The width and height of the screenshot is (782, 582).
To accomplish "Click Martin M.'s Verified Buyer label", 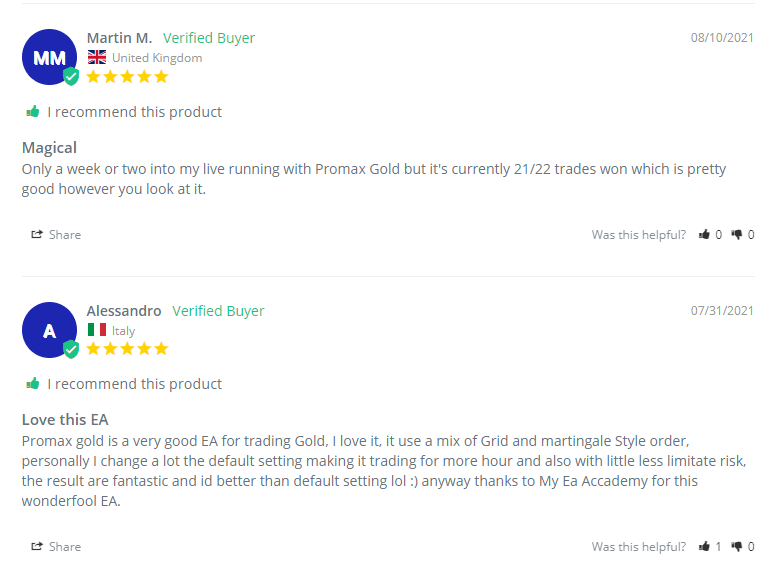I will point(209,38).
